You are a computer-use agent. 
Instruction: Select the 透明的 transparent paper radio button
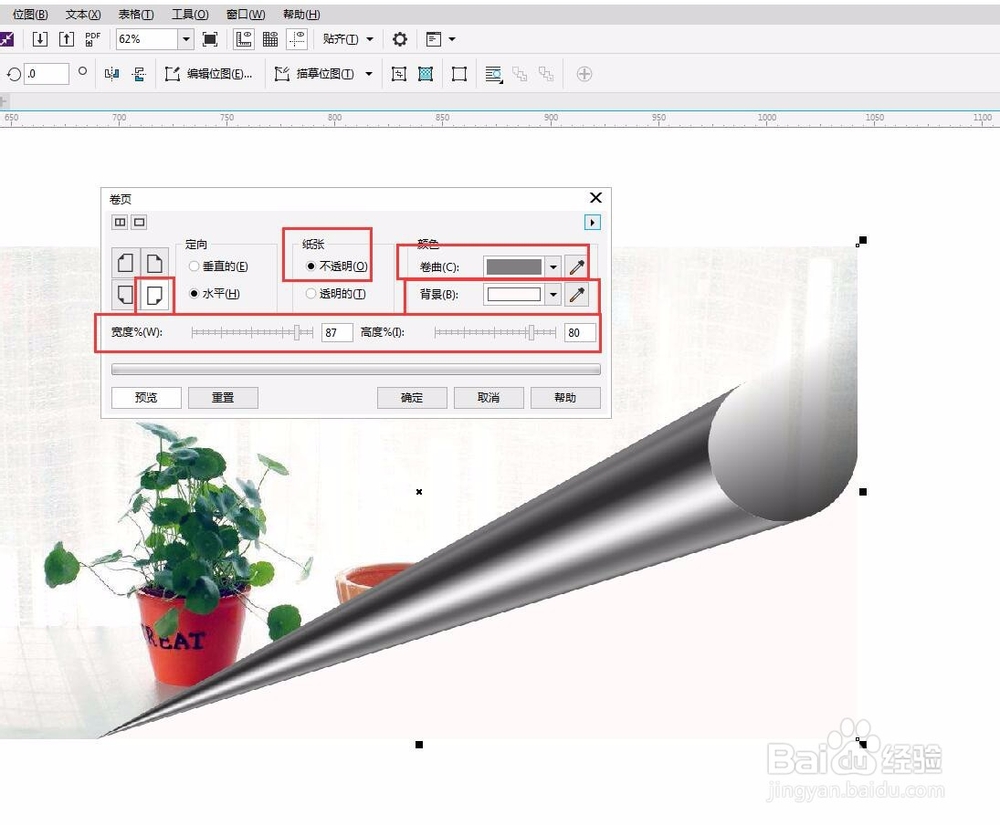(313, 294)
